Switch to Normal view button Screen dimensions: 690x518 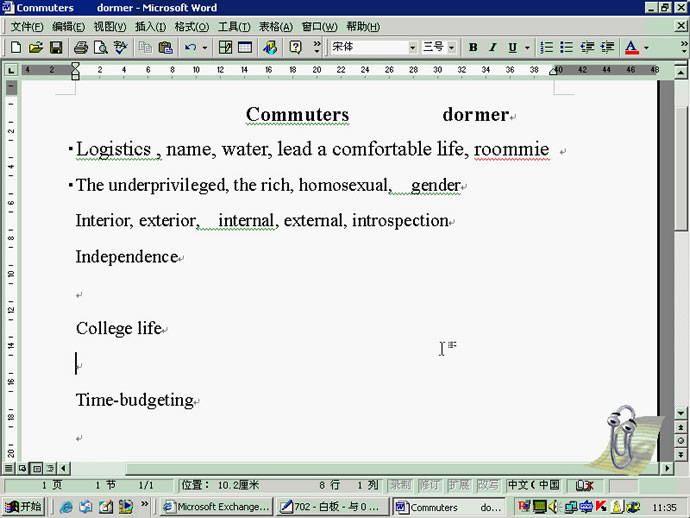click(x=8, y=468)
